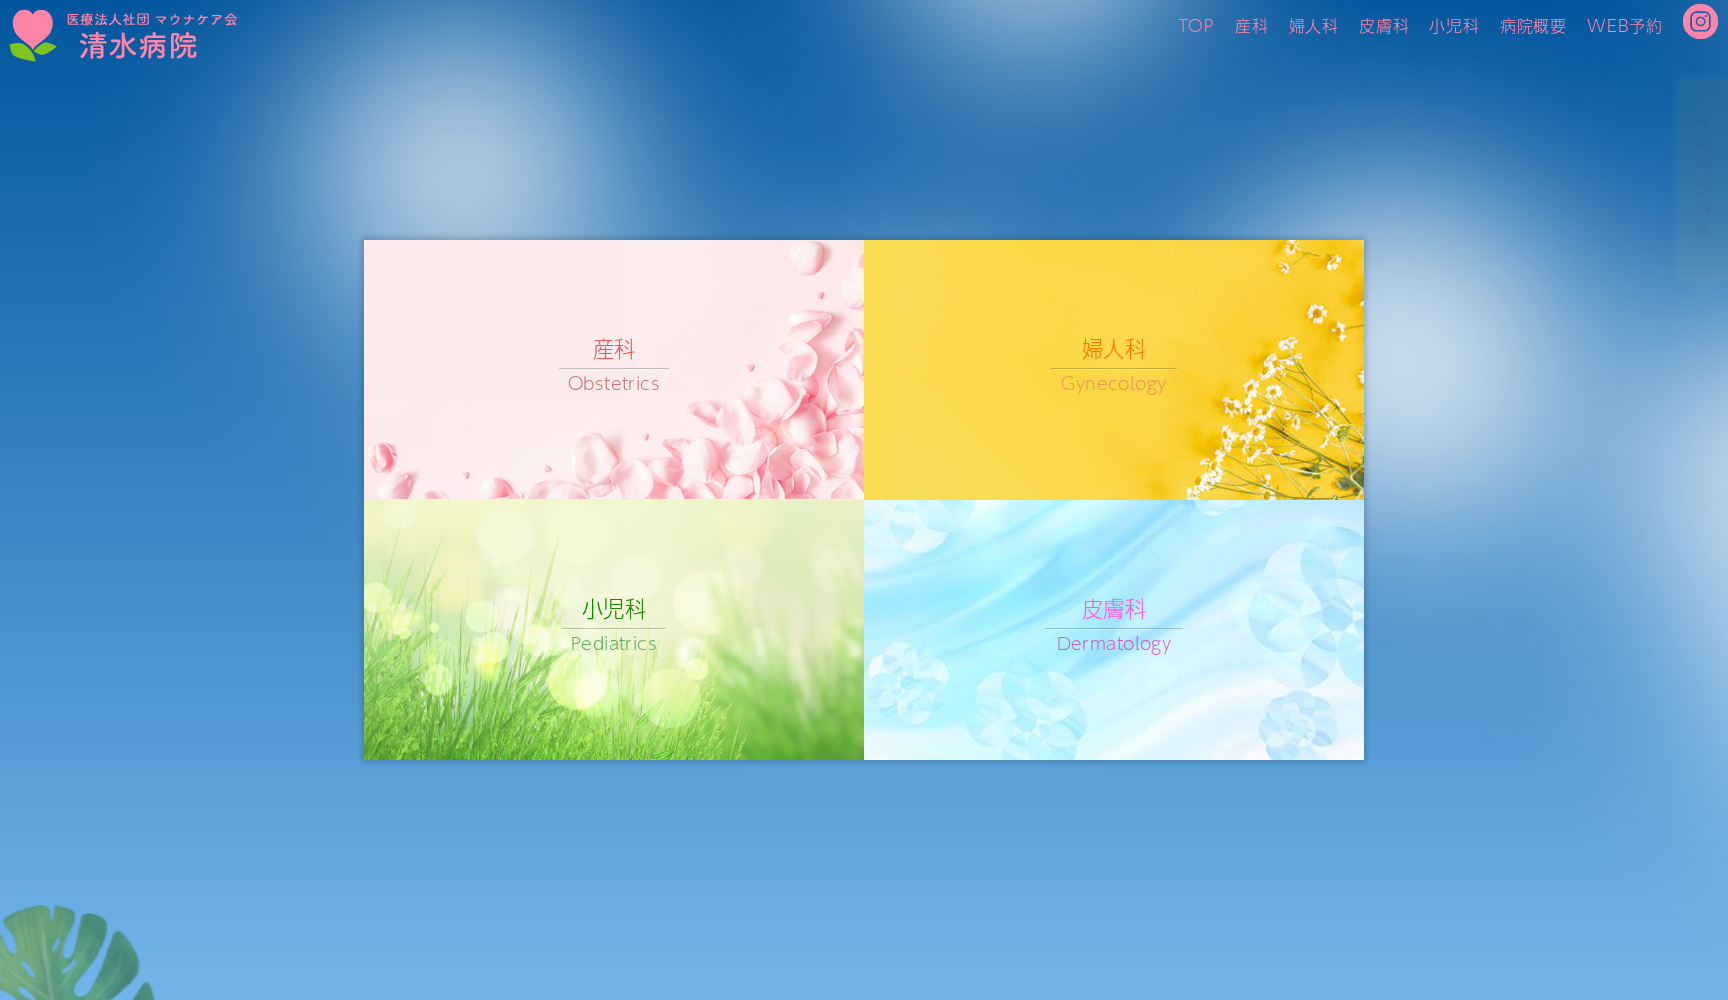Select the Pediatrics label on the tile
Screen dimensions: 1728x1000
click(614, 644)
